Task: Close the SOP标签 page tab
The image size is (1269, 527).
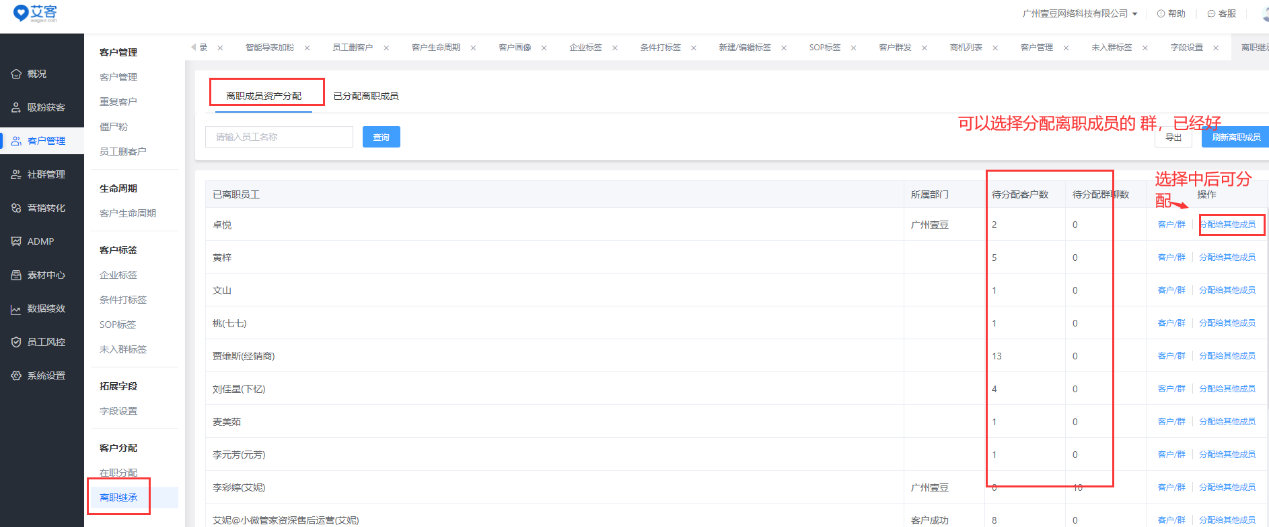Action: (853, 48)
